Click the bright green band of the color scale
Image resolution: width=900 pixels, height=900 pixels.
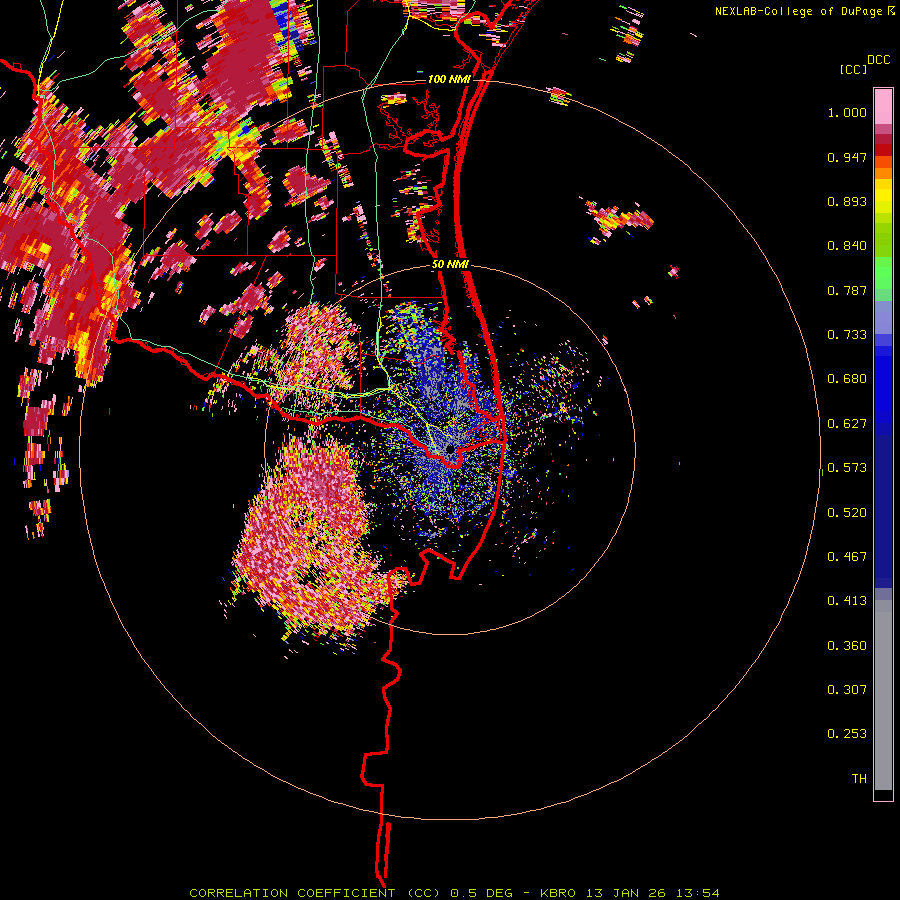(883, 273)
